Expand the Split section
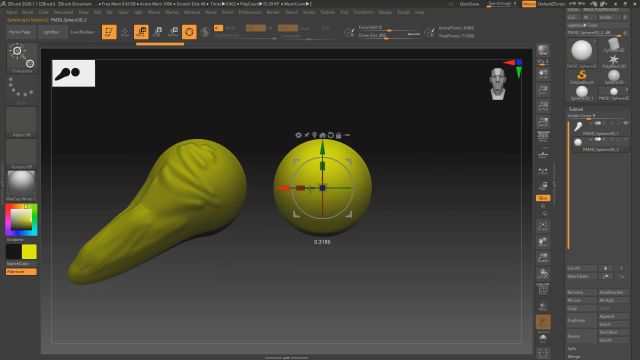 point(572,349)
